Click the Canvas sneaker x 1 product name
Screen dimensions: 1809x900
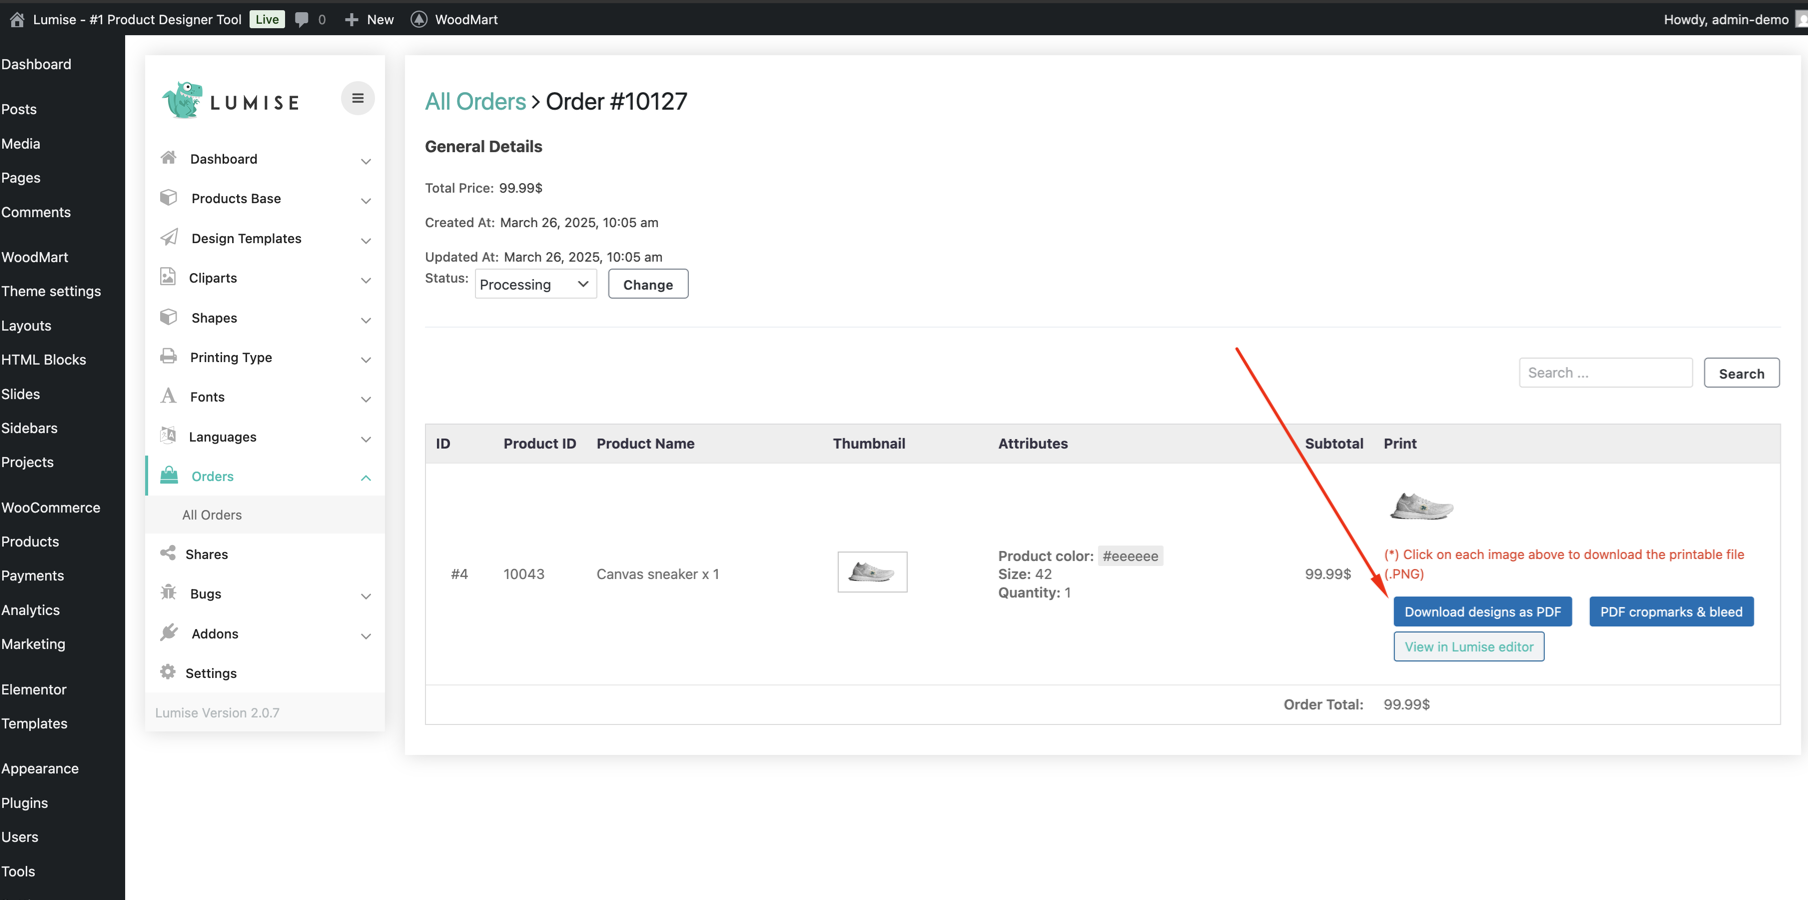658,574
